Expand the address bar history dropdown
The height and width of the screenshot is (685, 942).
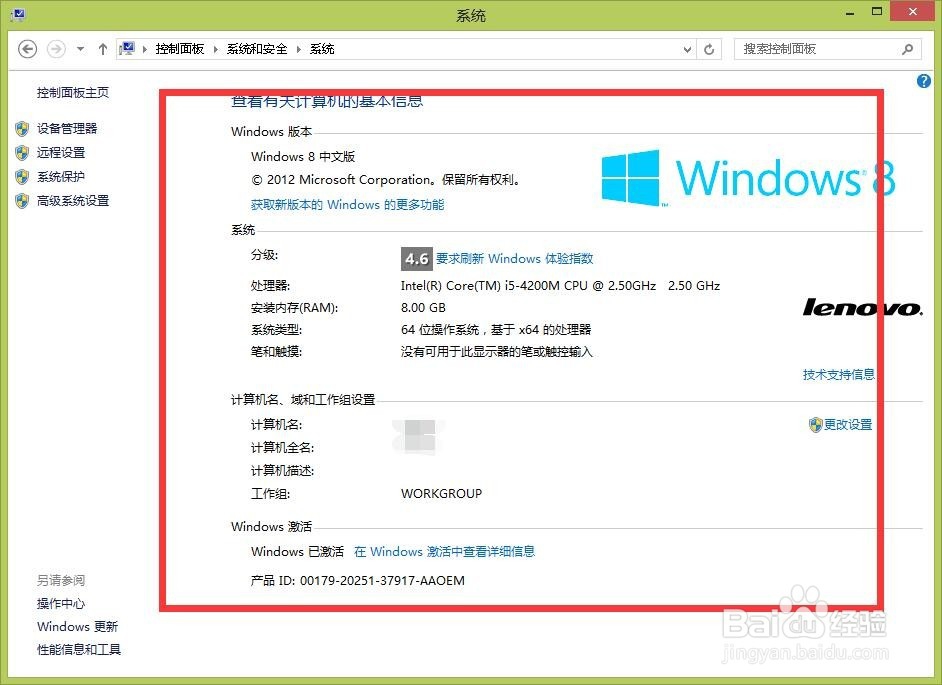[689, 48]
